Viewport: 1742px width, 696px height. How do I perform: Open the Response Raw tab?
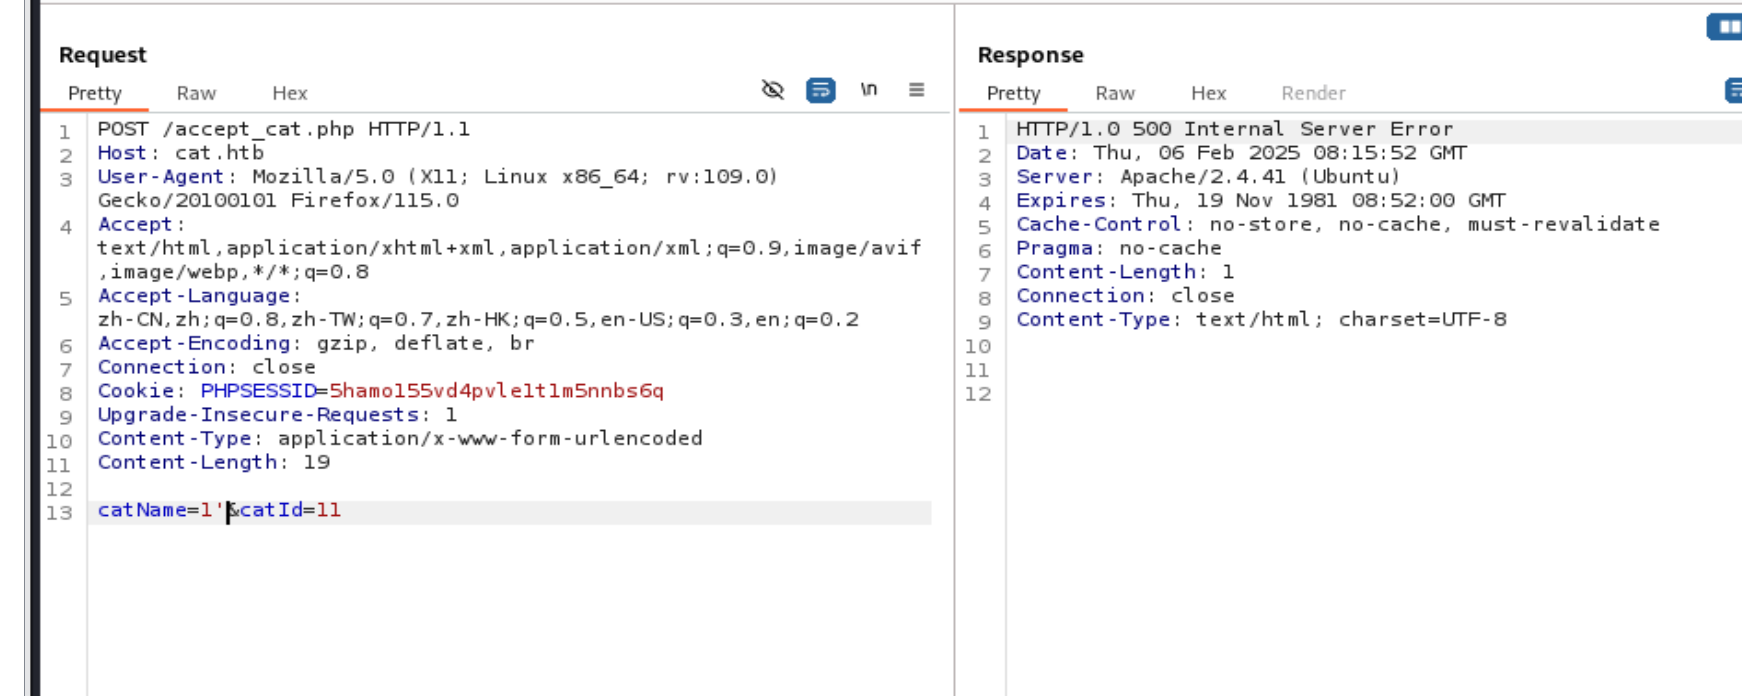pos(1114,93)
